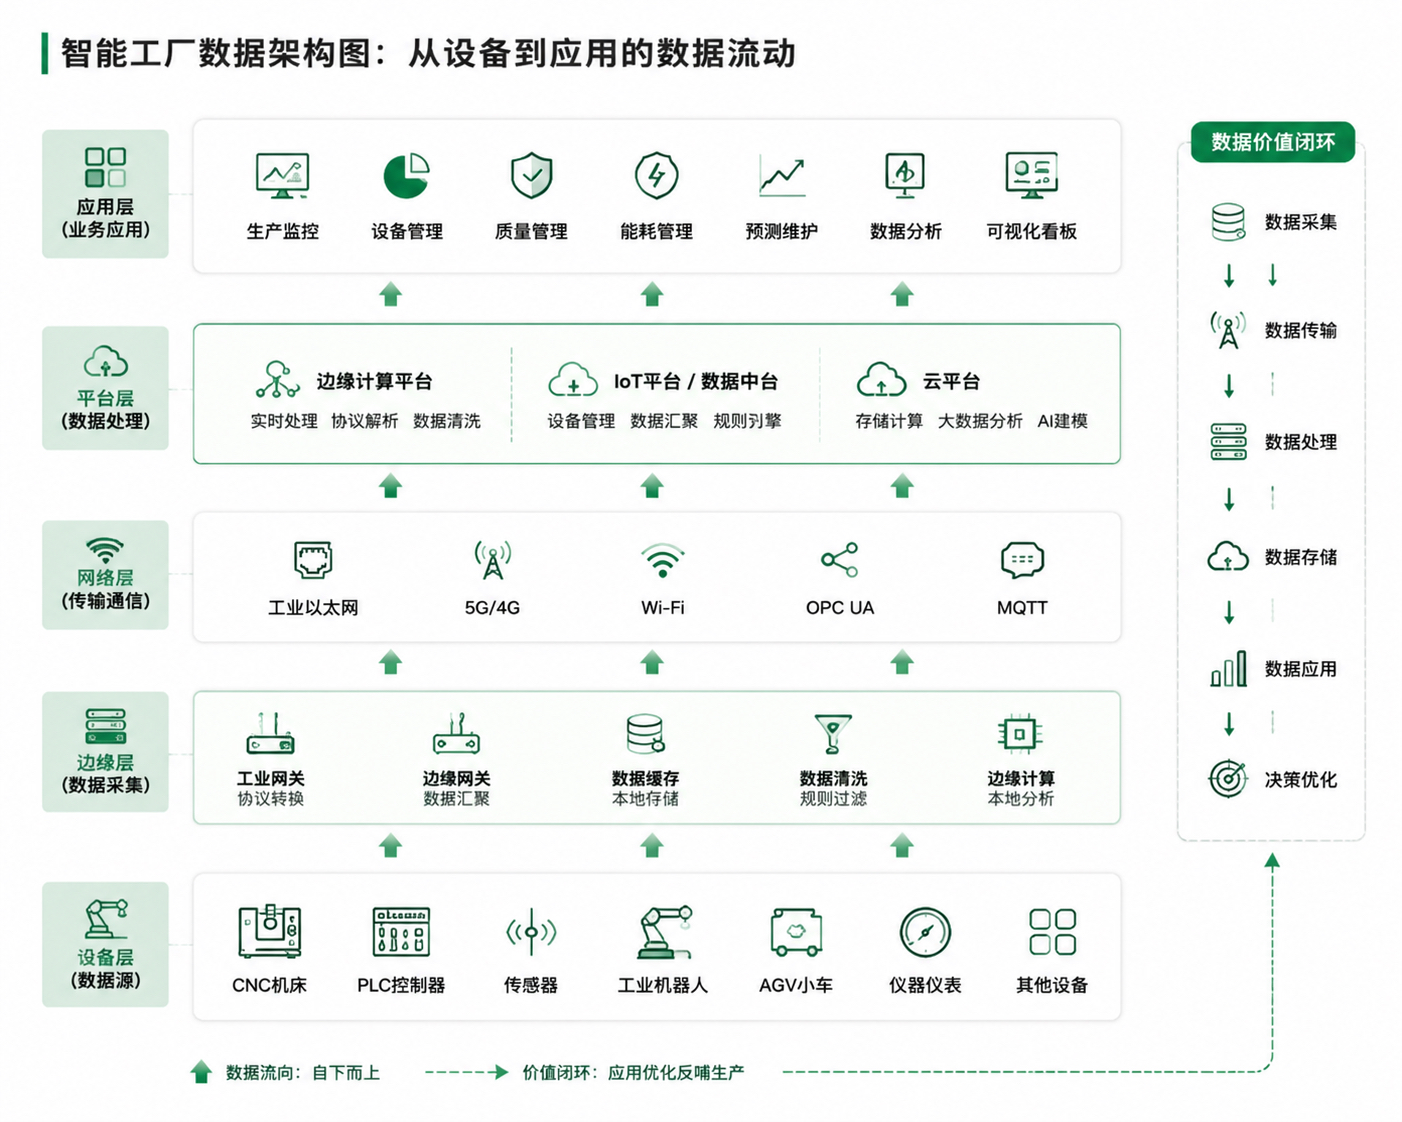Click the 数据缓存 database icon
The image size is (1402, 1122).
pos(645,734)
